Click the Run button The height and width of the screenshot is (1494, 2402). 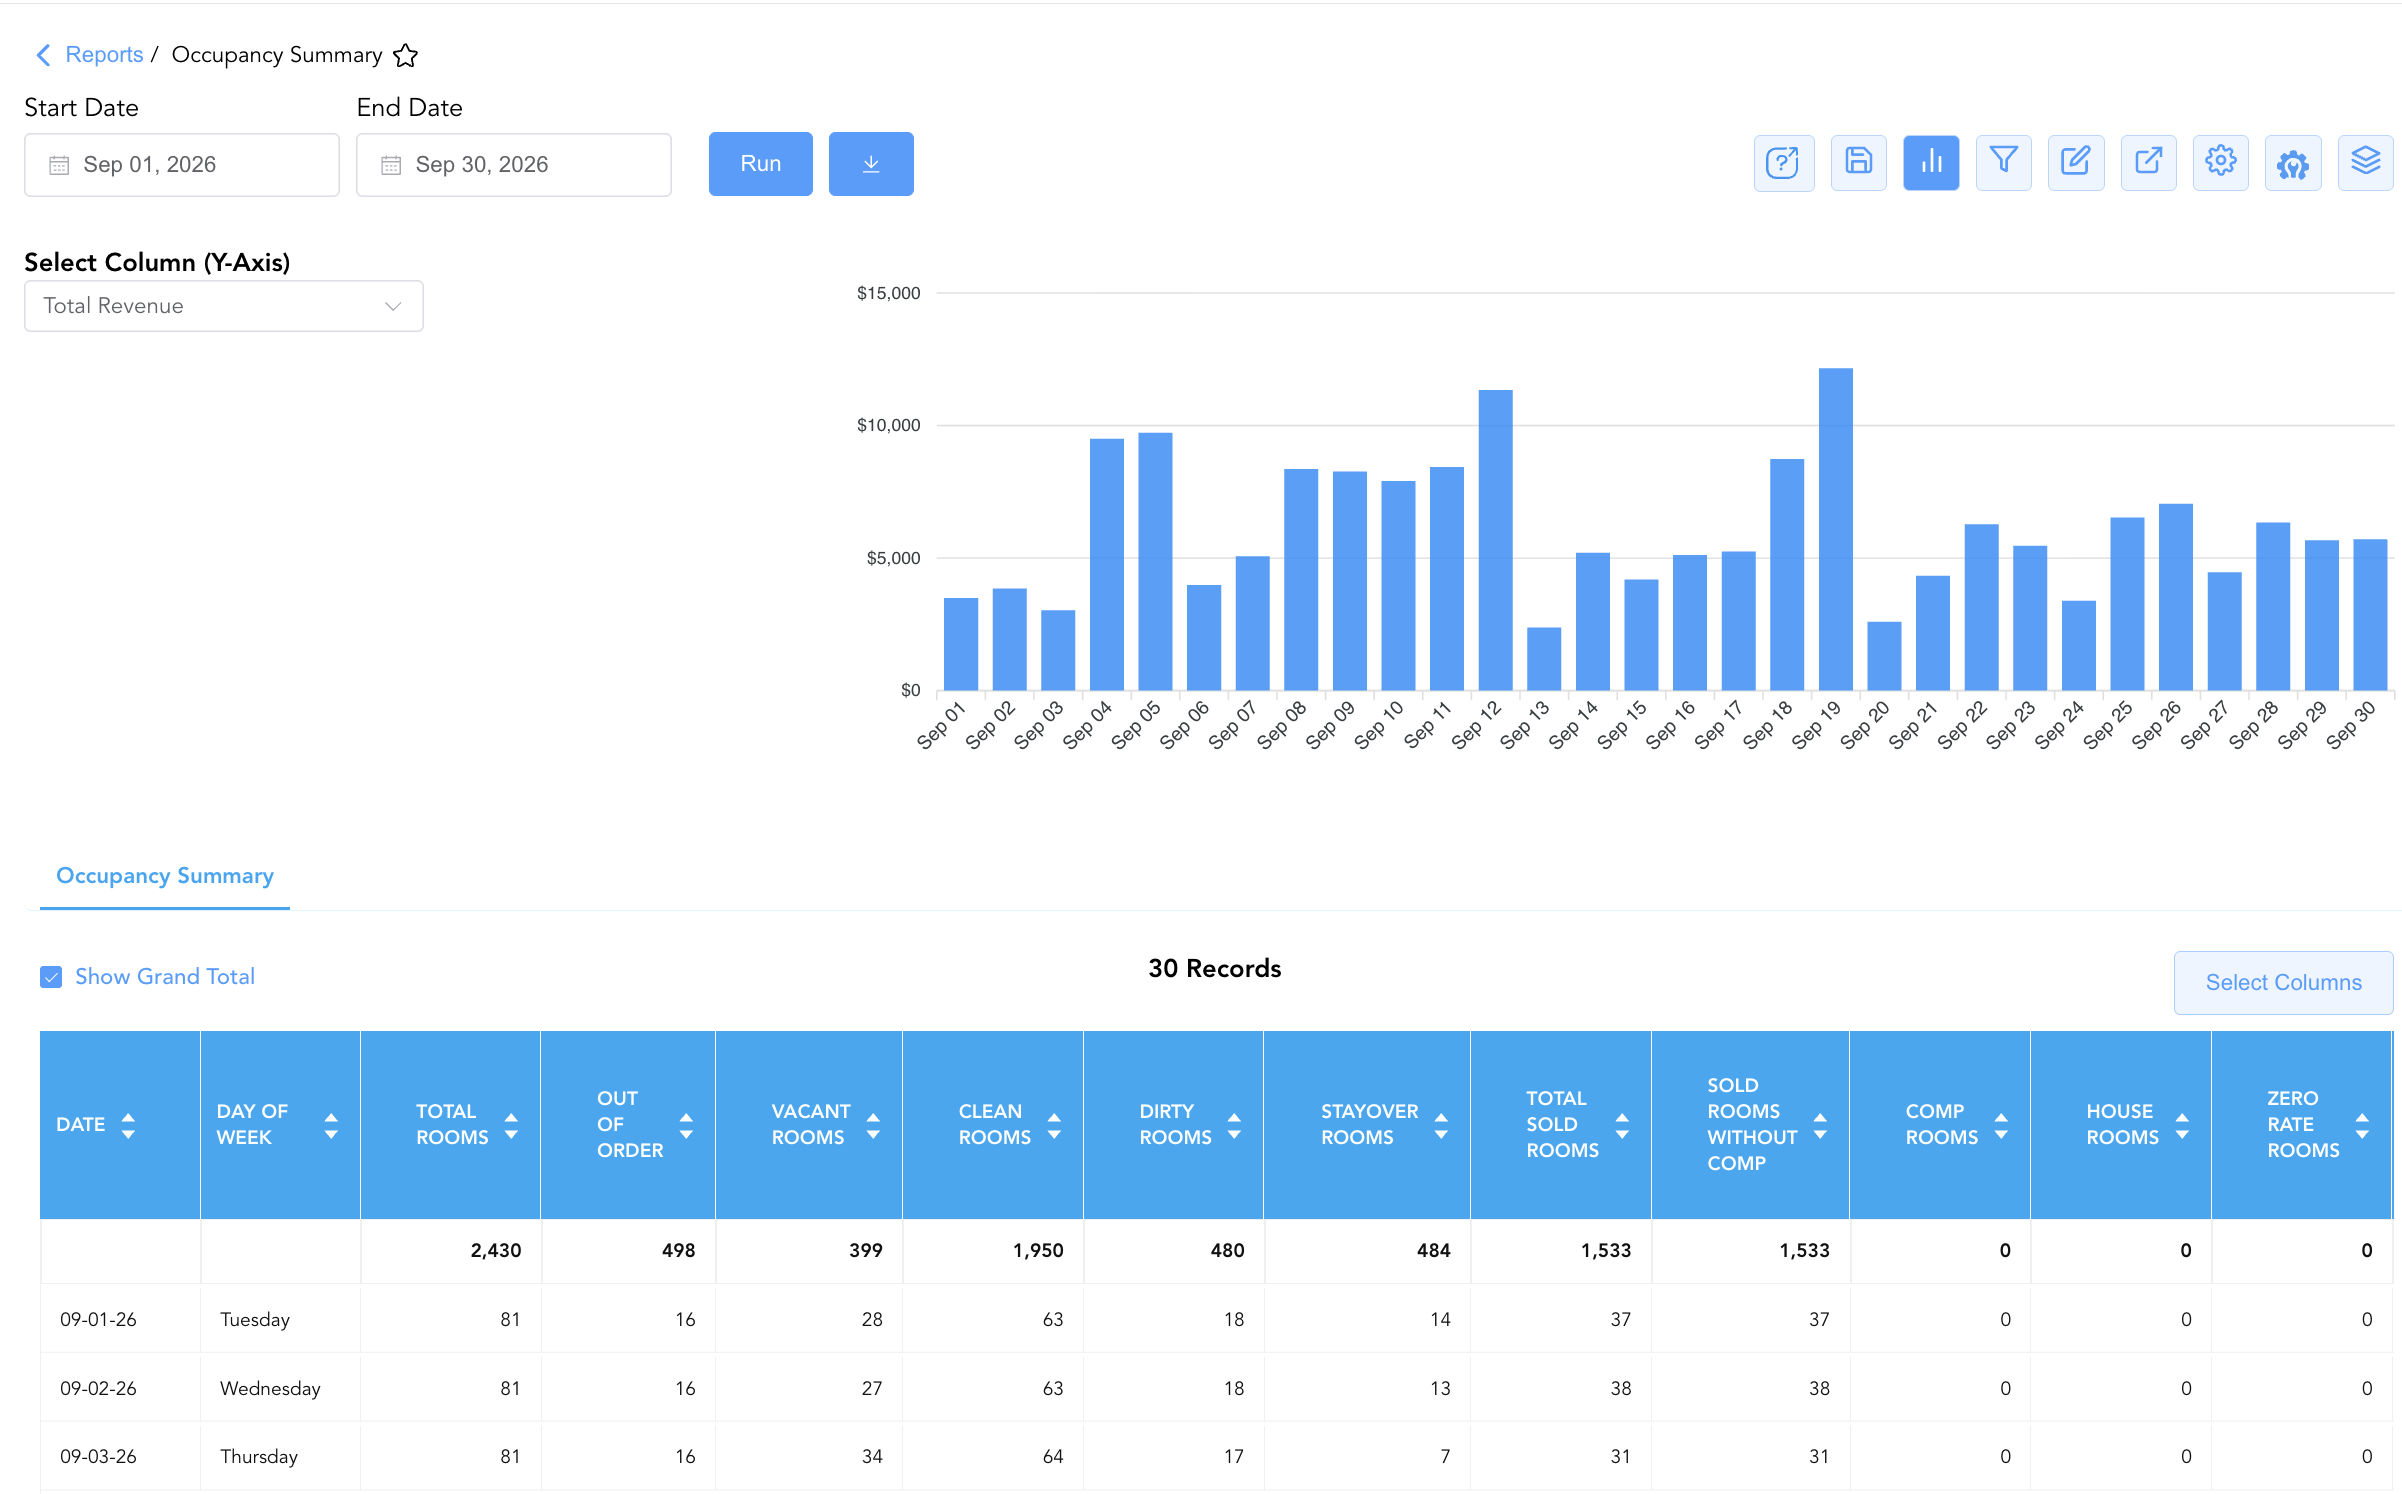761,164
